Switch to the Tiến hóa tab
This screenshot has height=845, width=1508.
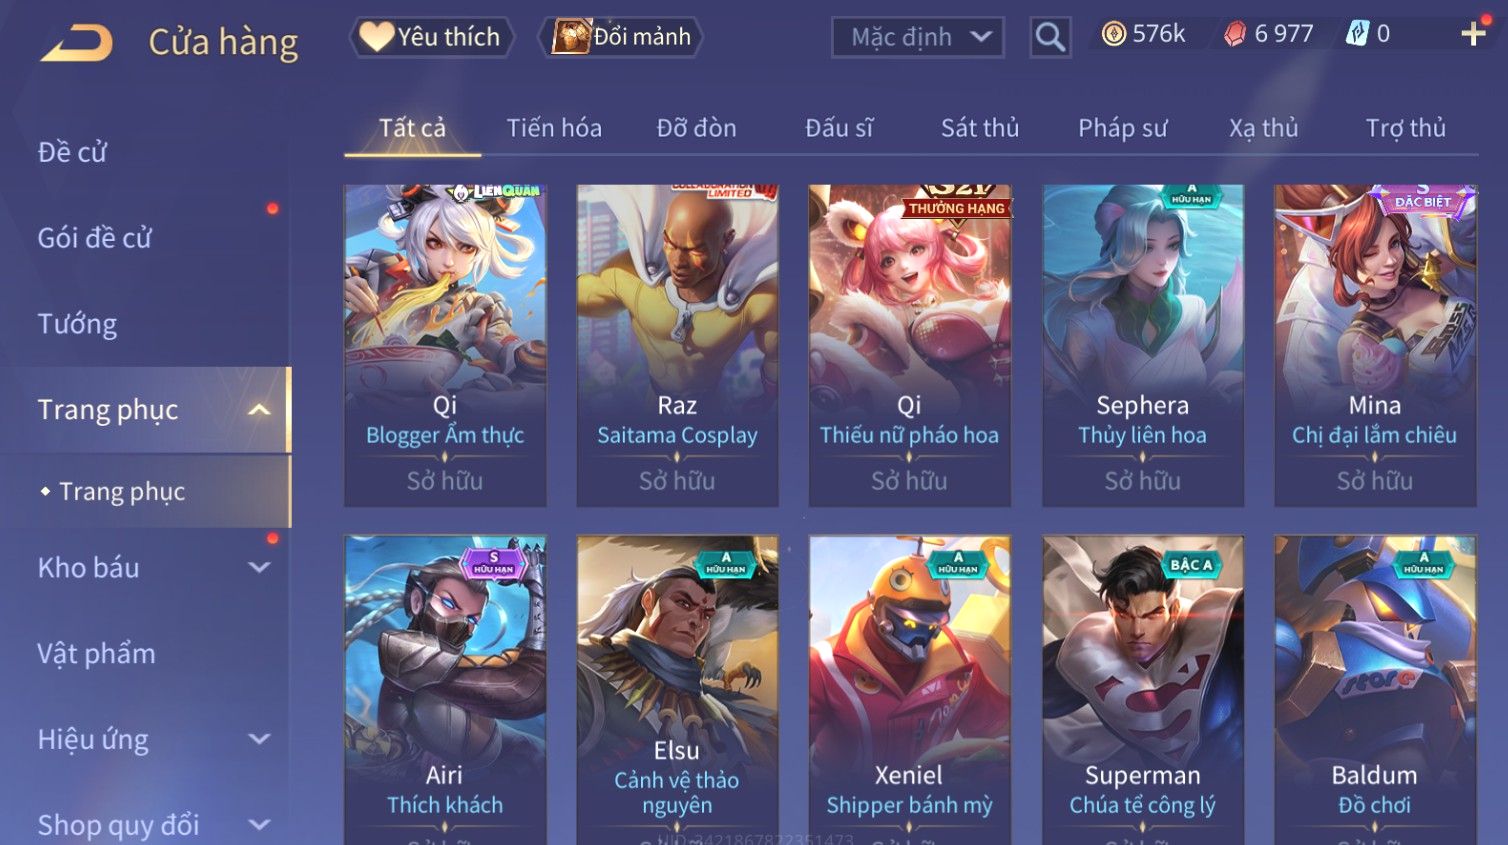click(x=554, y=128)
